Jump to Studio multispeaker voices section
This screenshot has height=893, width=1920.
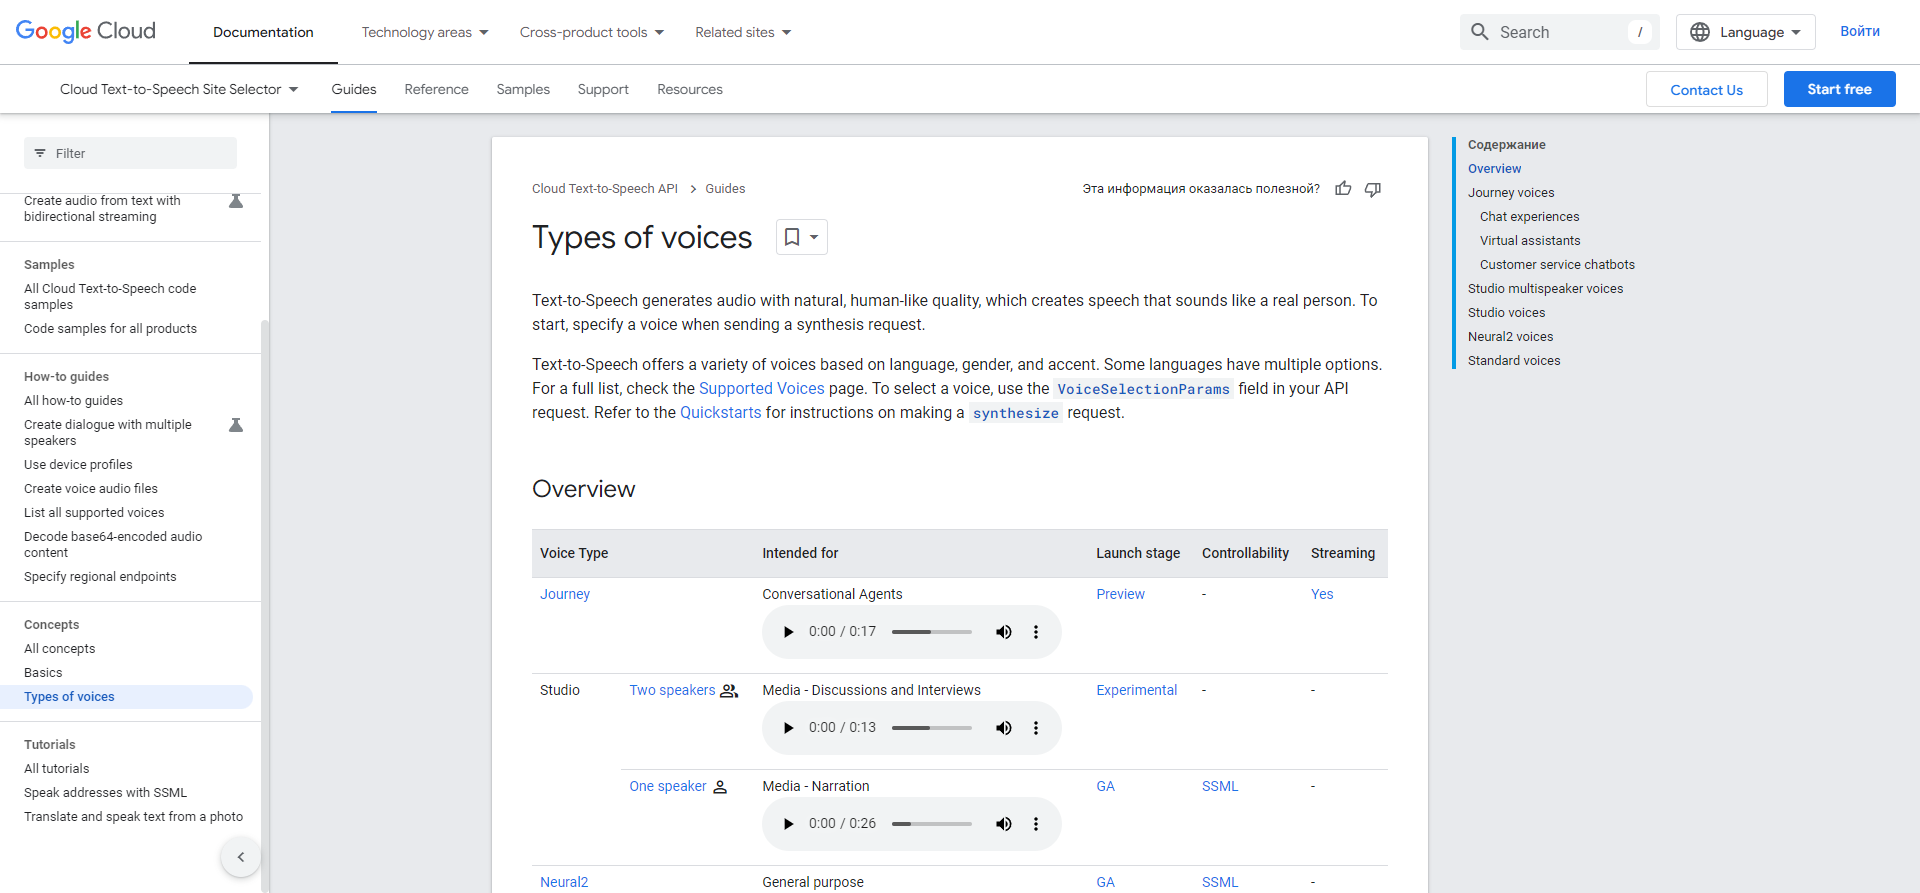[1545, 289]
